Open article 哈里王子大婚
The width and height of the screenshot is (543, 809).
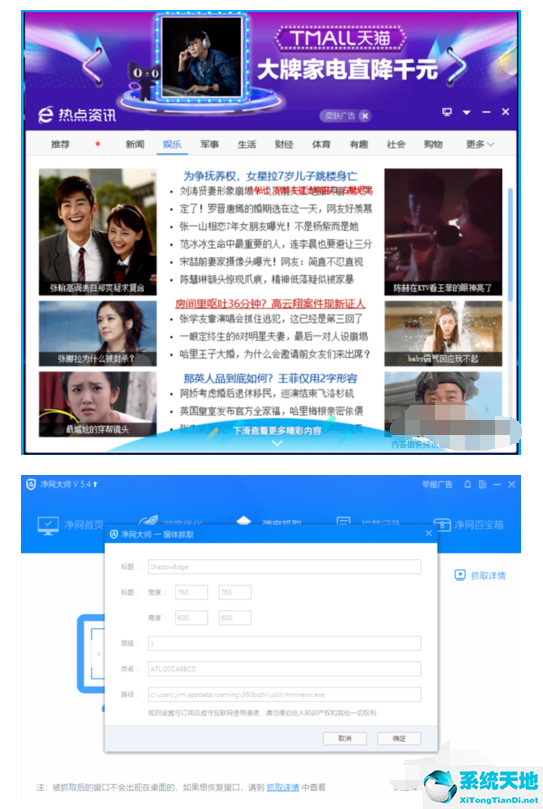coord(275,354)
